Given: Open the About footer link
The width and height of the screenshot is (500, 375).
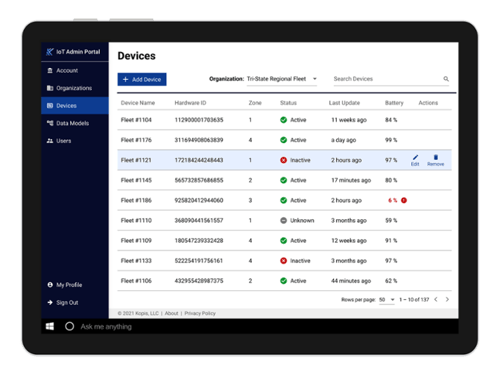Looking at the screenshot, I should [x=171, y=313].
